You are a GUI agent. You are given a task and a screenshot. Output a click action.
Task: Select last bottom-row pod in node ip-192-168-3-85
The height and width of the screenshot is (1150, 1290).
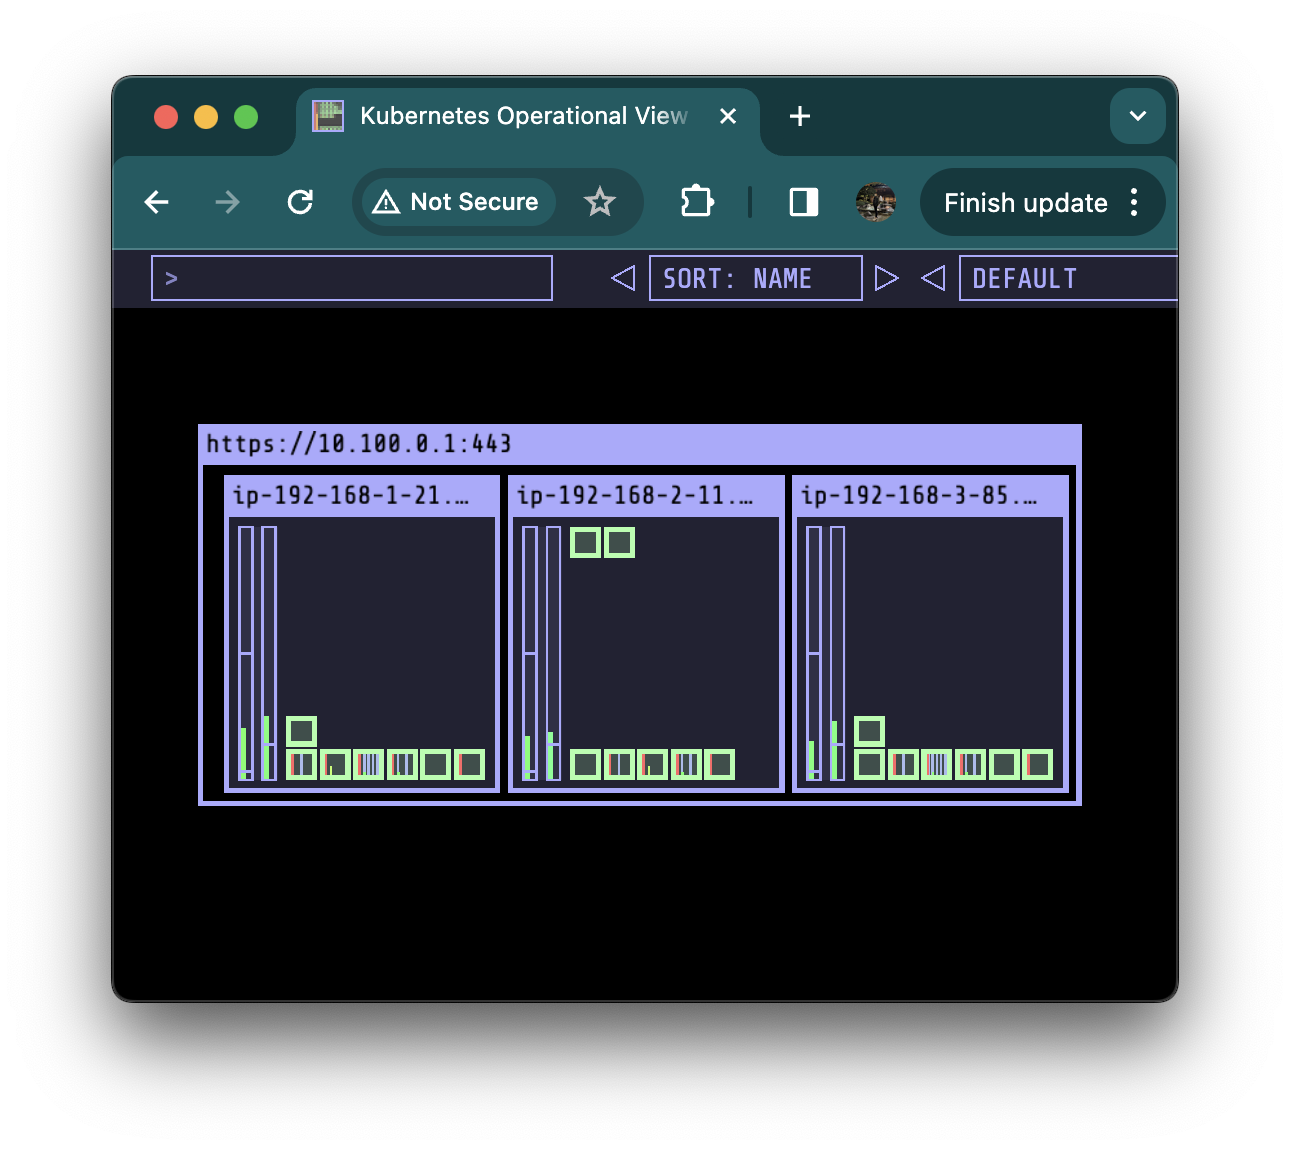click(x=1038, y=765)
